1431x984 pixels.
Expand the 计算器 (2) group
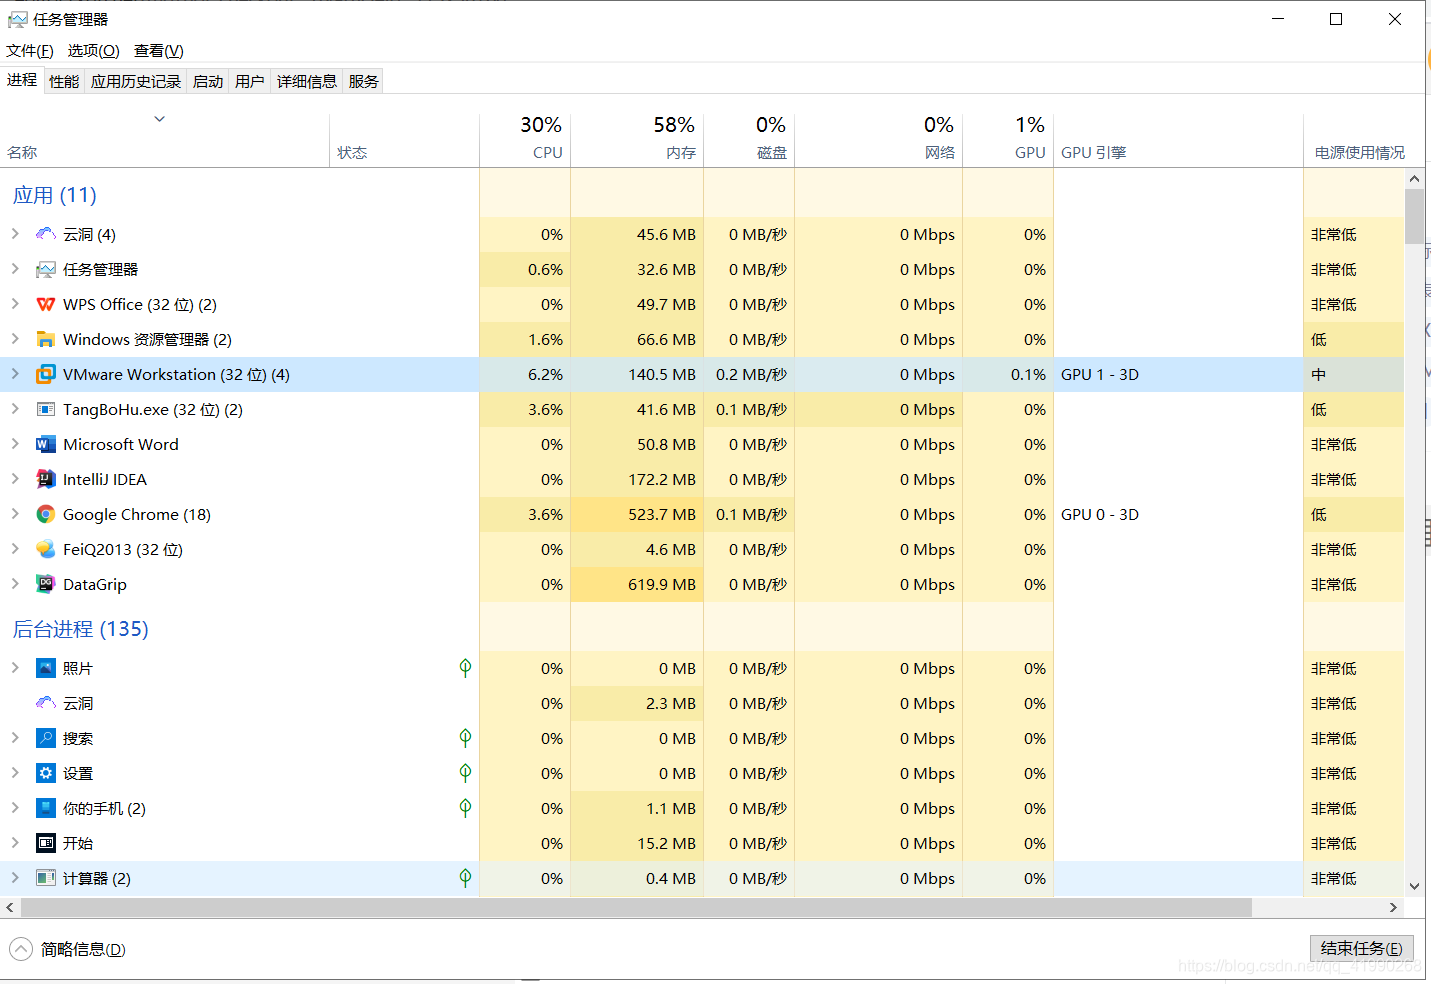tap(15, 877)
